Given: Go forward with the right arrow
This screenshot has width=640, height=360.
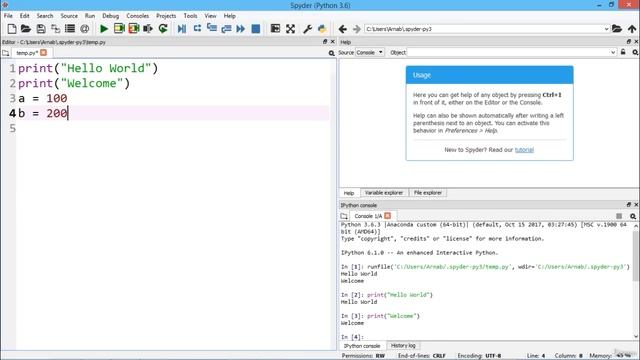Looking at the screenshot, I should [357, 29].
